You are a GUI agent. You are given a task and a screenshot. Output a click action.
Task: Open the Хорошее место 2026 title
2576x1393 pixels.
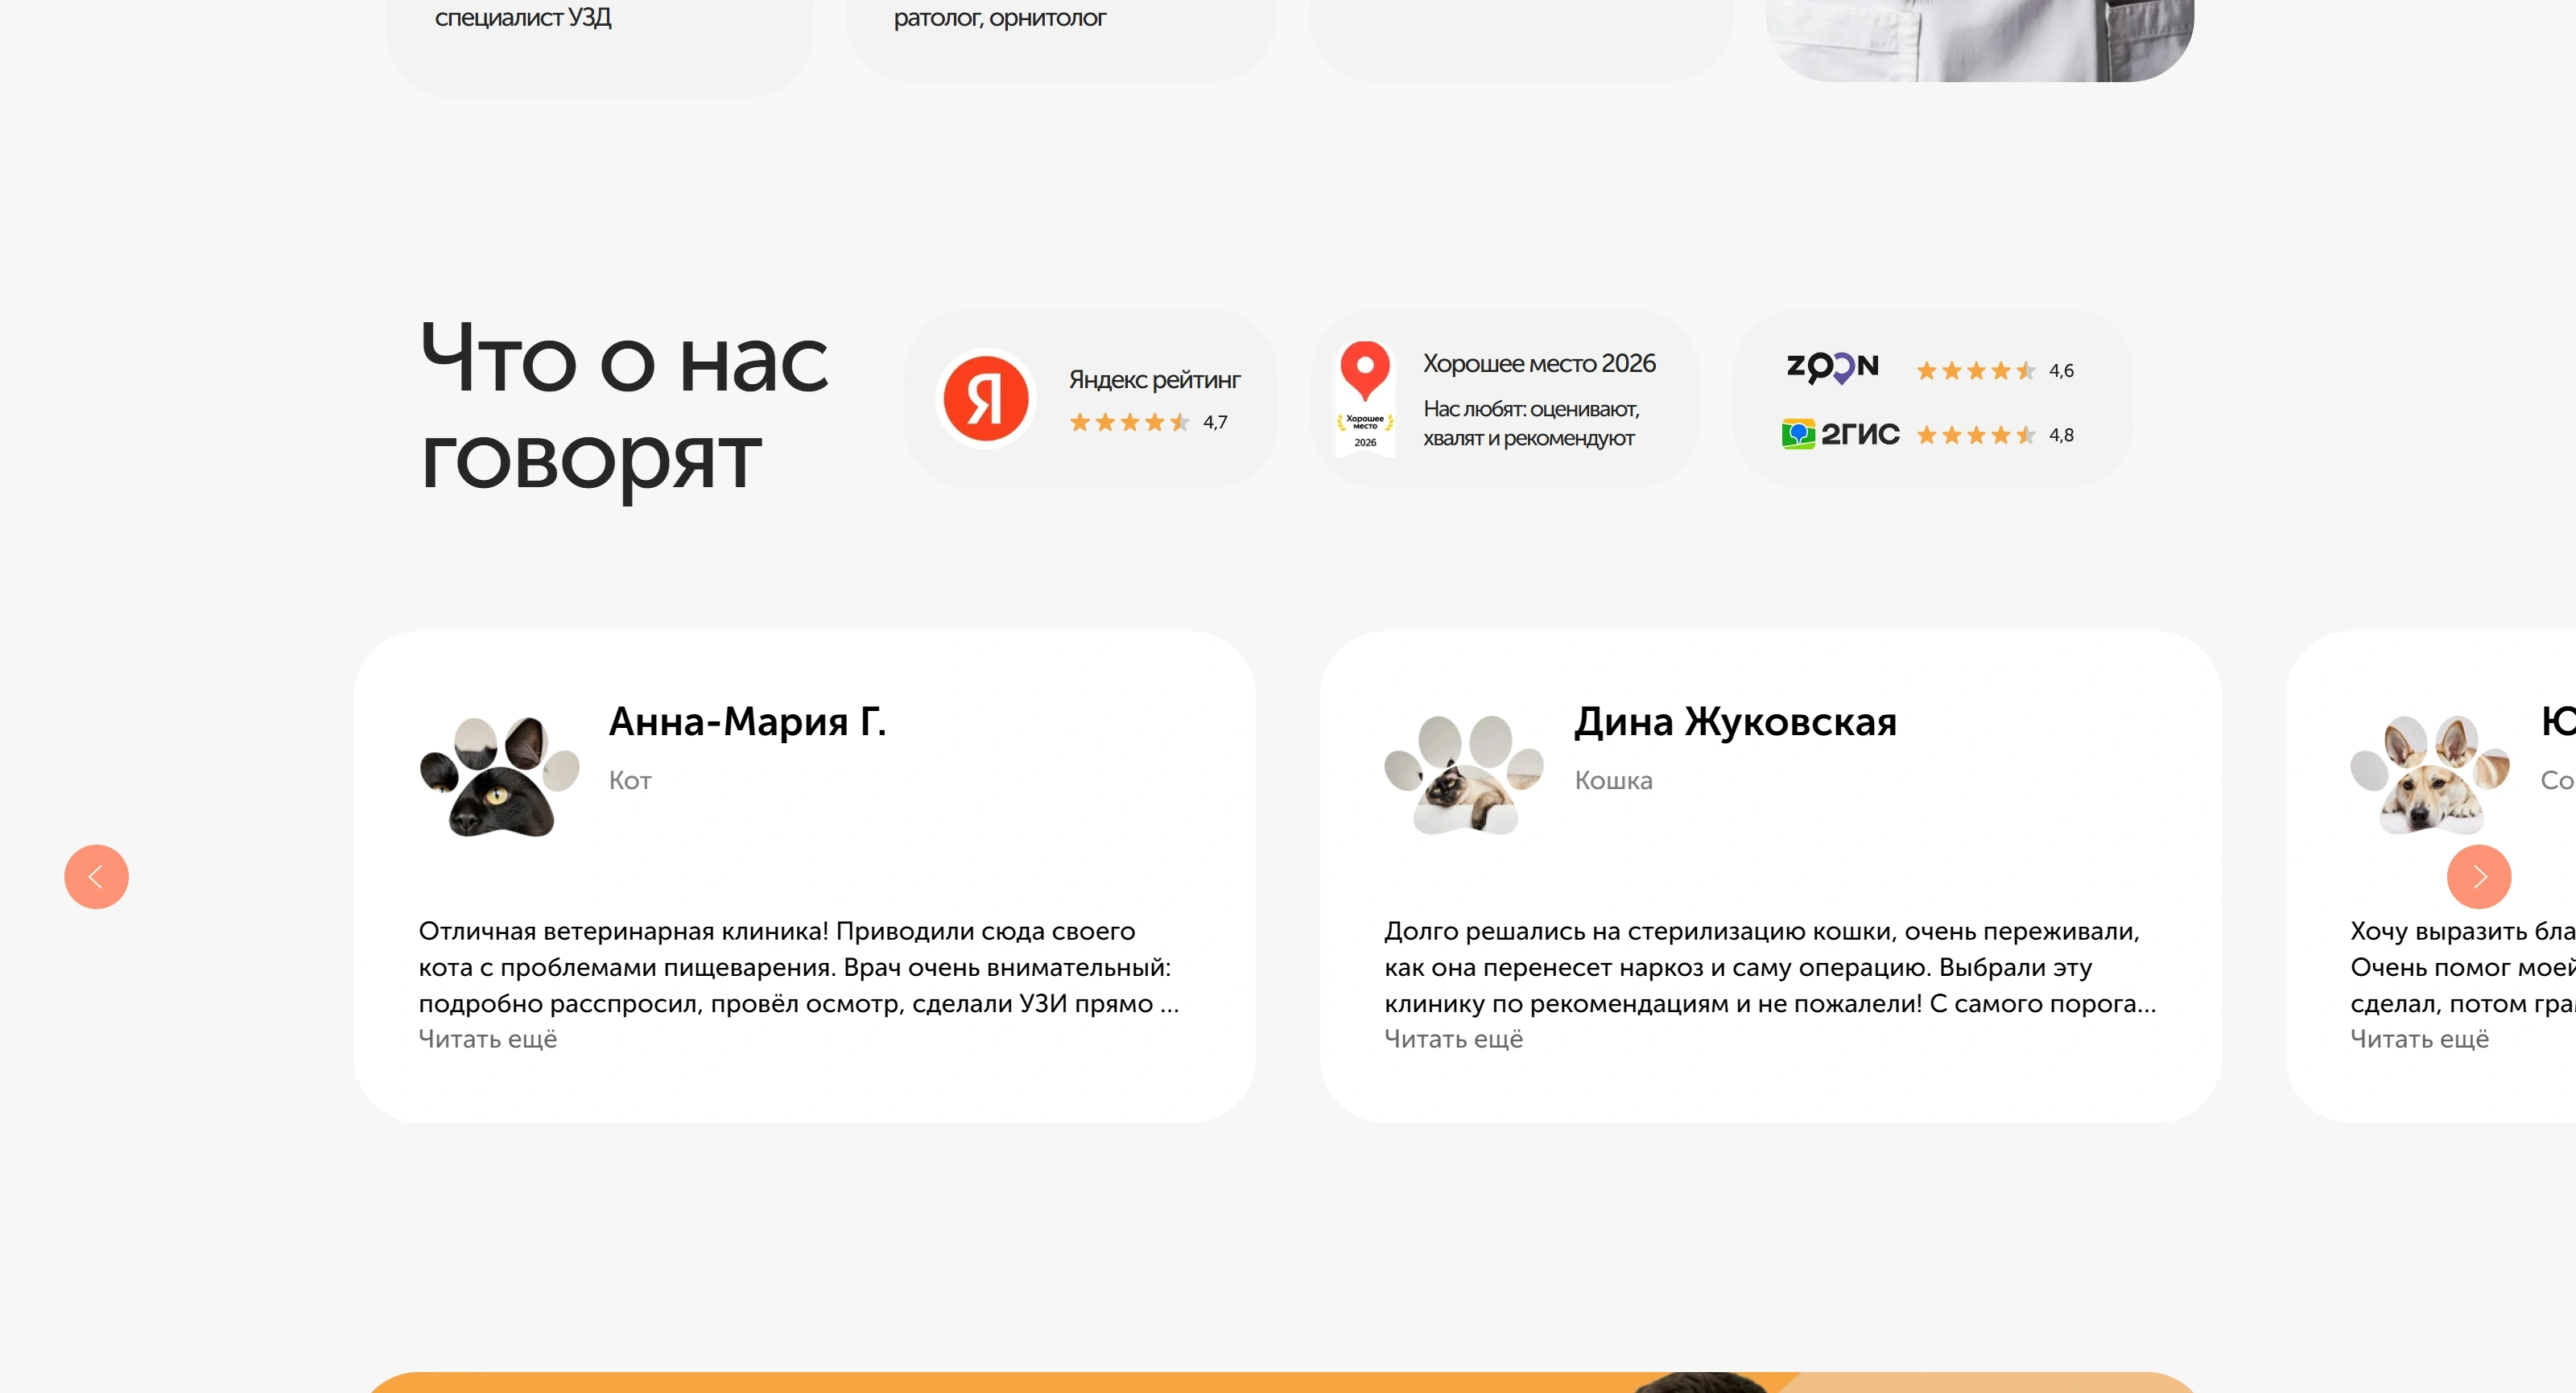click(1539, 363)
